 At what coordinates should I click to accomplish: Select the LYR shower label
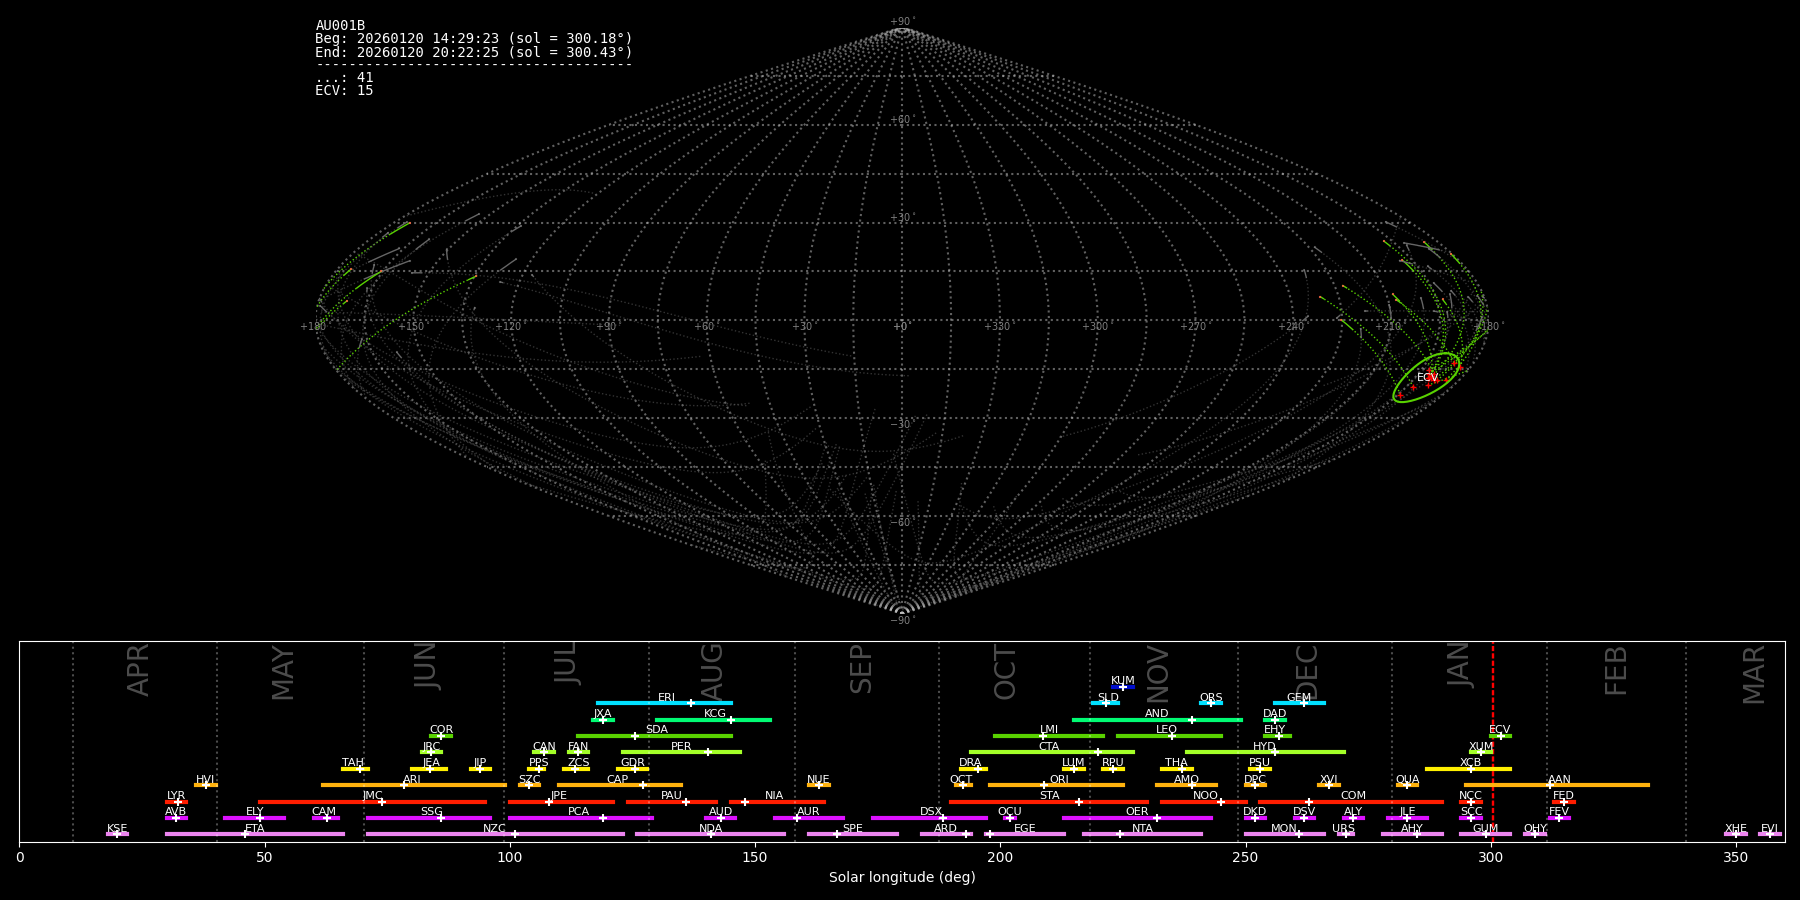[x=176, y=795]
